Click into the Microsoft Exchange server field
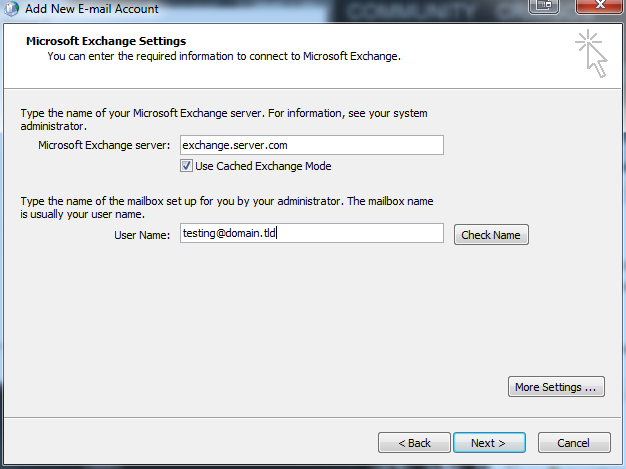The width and height of the screenshot is (626, 469). pos(310,146)
